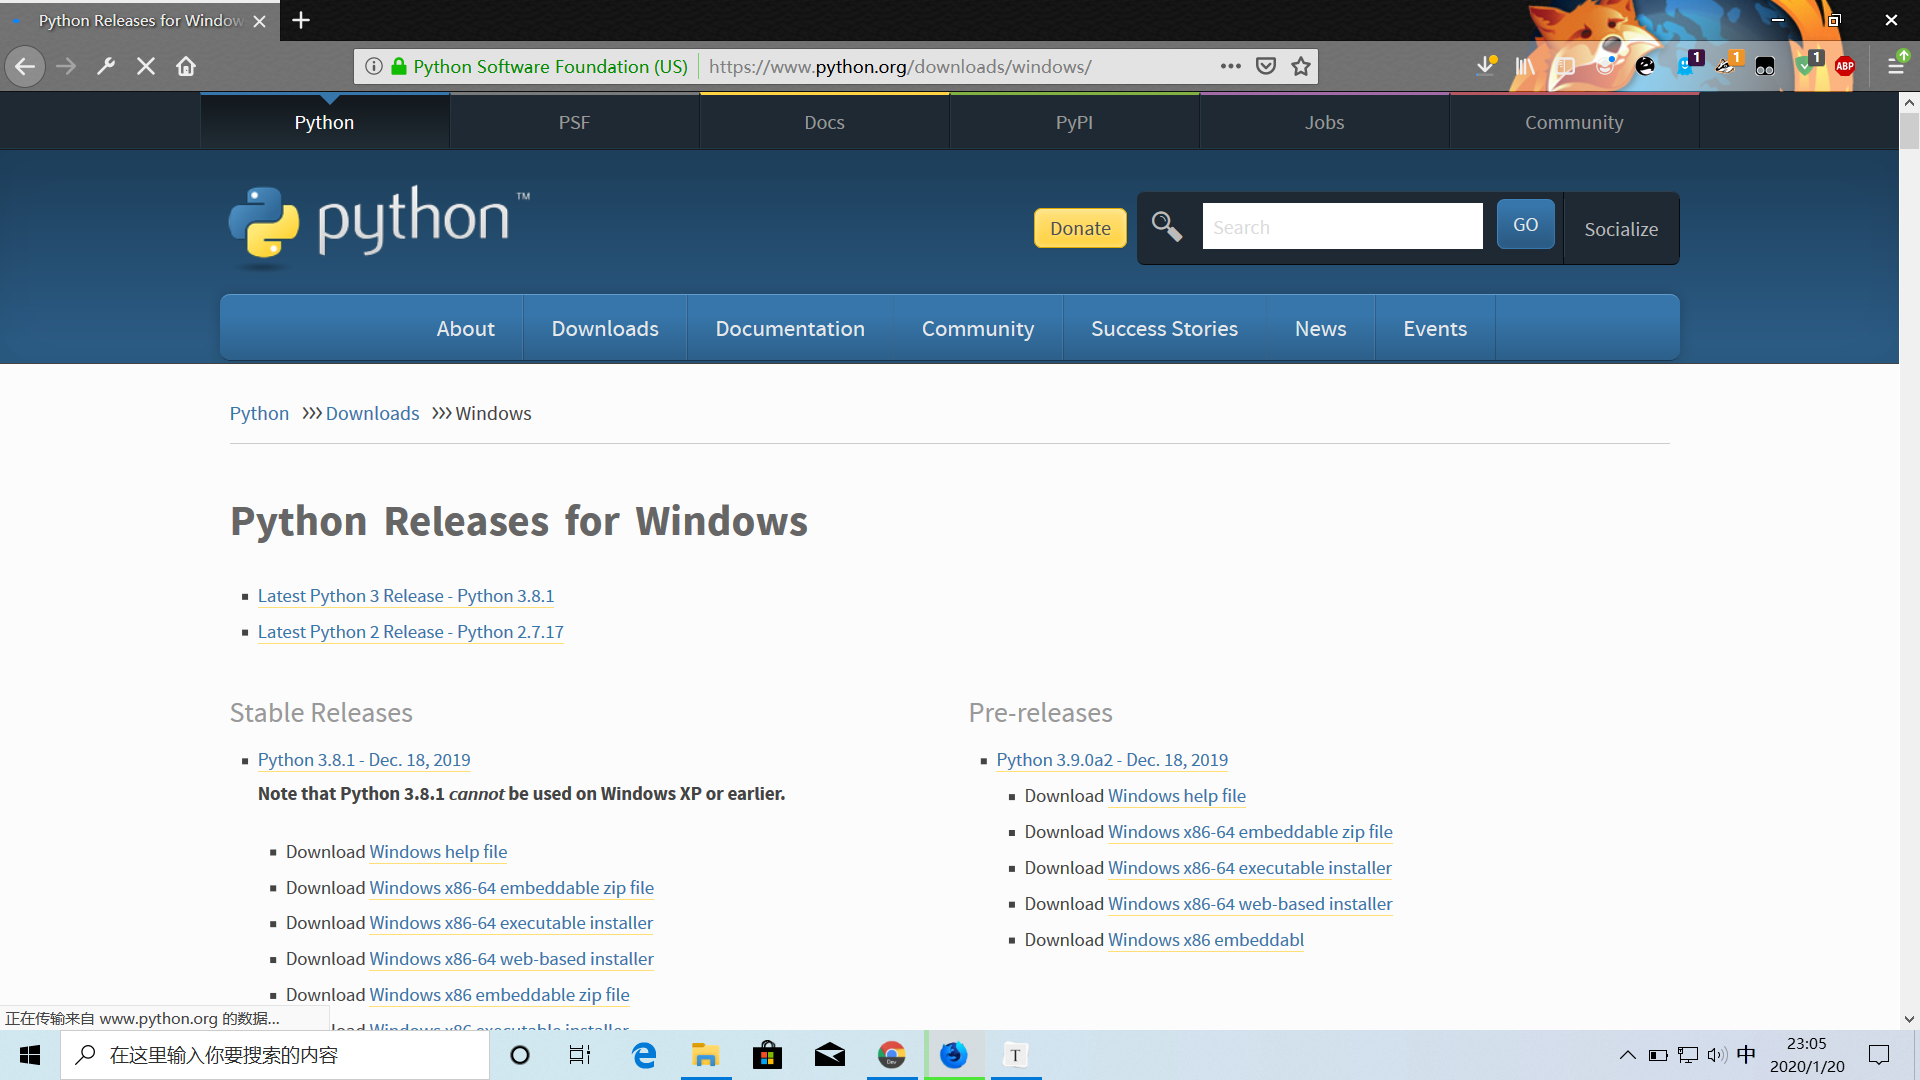The height and width of the screenshot is (1080, 1920).
Task: Open the Windows notification center
Action: tap(1879, 1055)
